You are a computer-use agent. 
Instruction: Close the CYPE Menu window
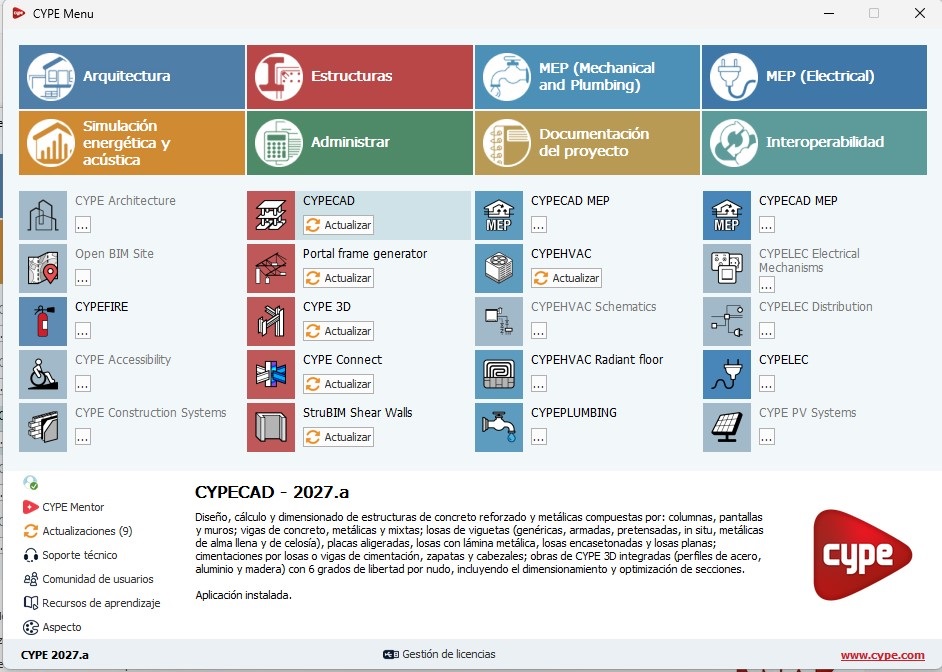[x=920, y=13]
